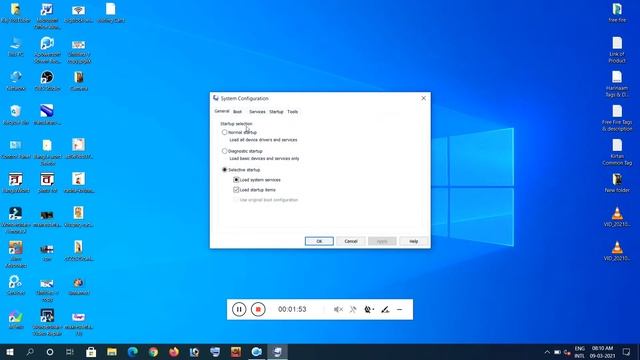Image resolution: width=640 pixels, height=360 pixels.
Task: Select the Kirtan Common Tag file
Action: tap(617, 152)
